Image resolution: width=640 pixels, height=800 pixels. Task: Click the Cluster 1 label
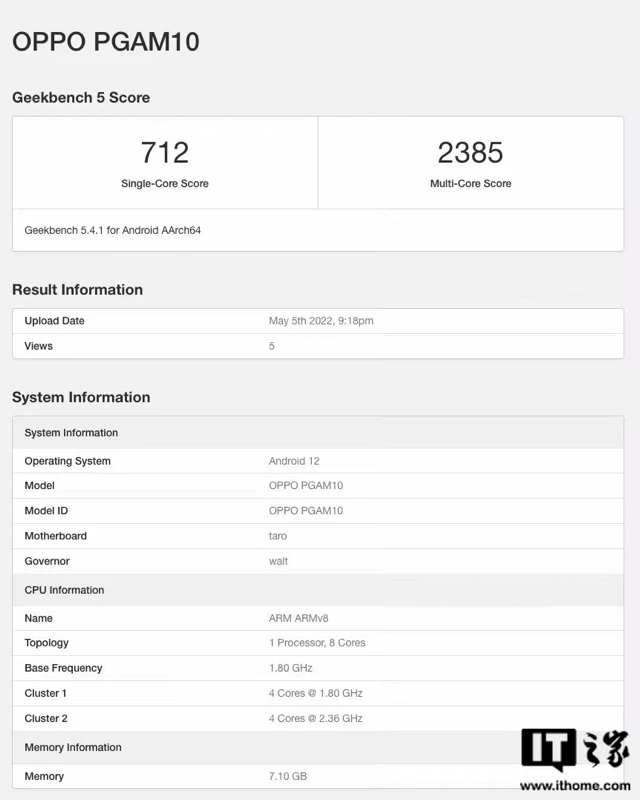45,693
